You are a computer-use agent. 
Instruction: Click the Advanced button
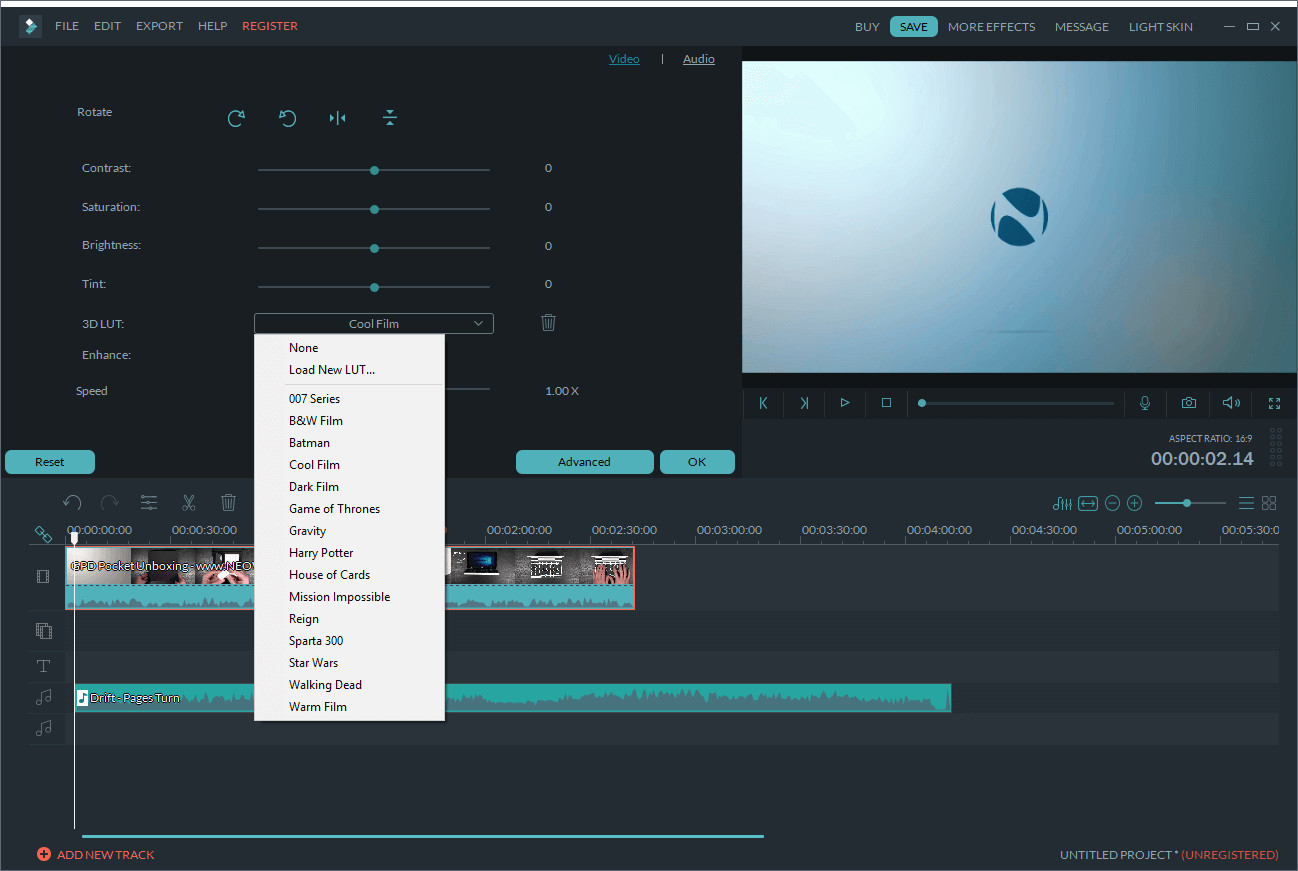[x=584, y=462]
